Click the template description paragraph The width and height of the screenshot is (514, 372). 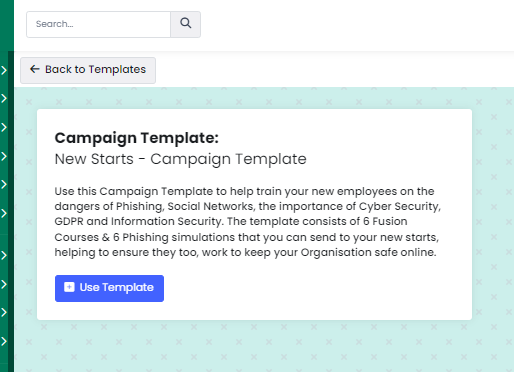(248, 222)
